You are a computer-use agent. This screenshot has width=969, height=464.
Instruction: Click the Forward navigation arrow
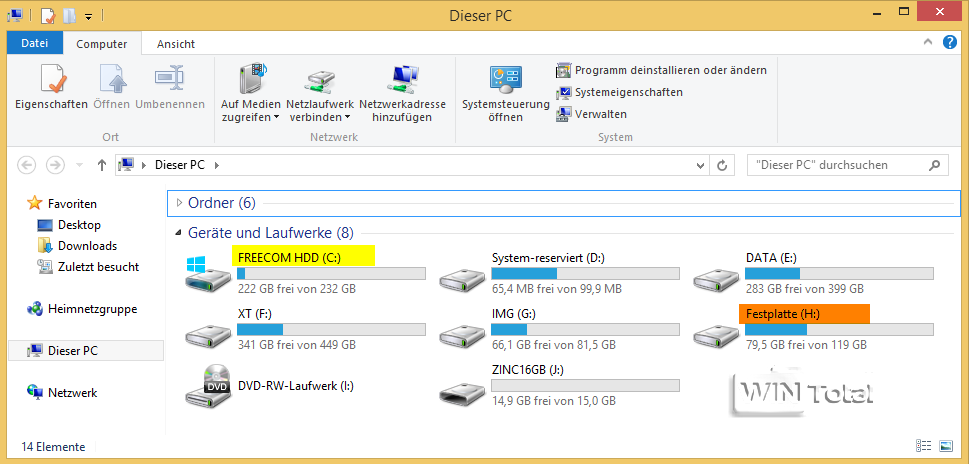(x=56, y=165)
